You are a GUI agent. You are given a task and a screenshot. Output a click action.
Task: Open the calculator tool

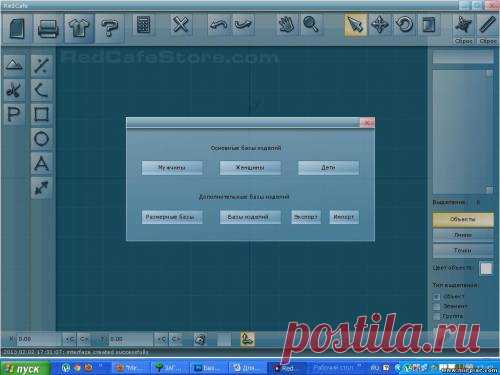point(144,25)
